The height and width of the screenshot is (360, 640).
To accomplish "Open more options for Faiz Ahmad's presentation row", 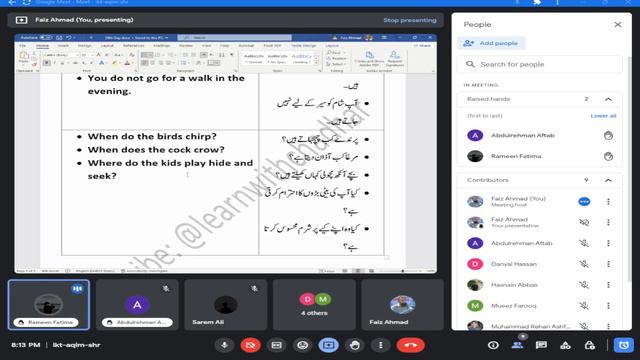I will tap(608, 222).
